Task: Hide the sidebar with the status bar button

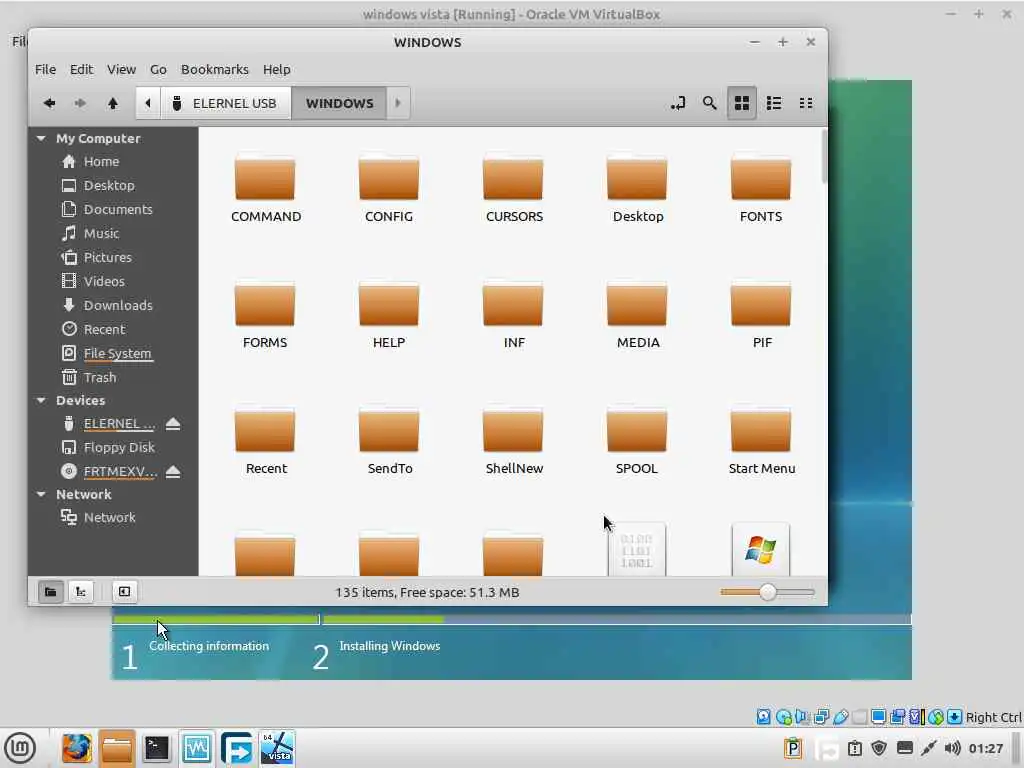Action: [x=124, y=592]
